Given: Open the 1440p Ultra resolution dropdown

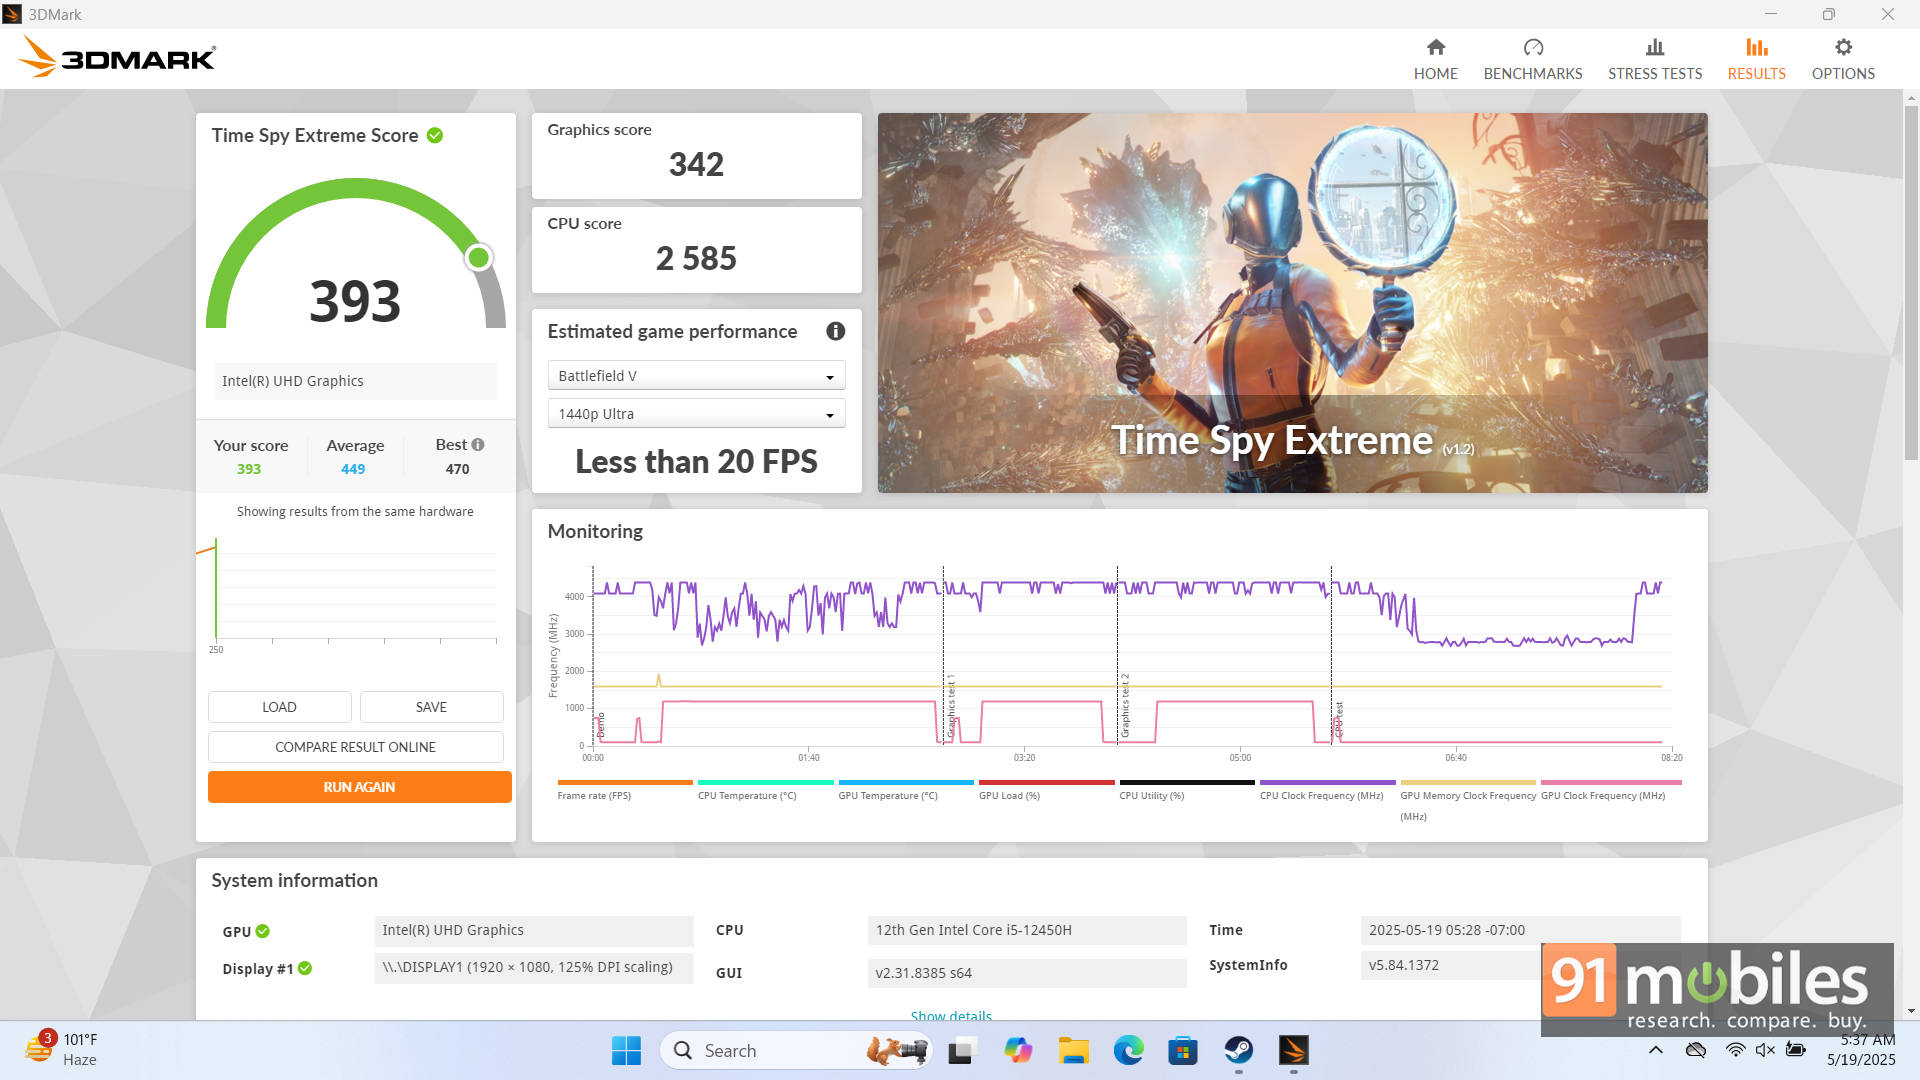Looking at the screenshot, I should [696, 414].
